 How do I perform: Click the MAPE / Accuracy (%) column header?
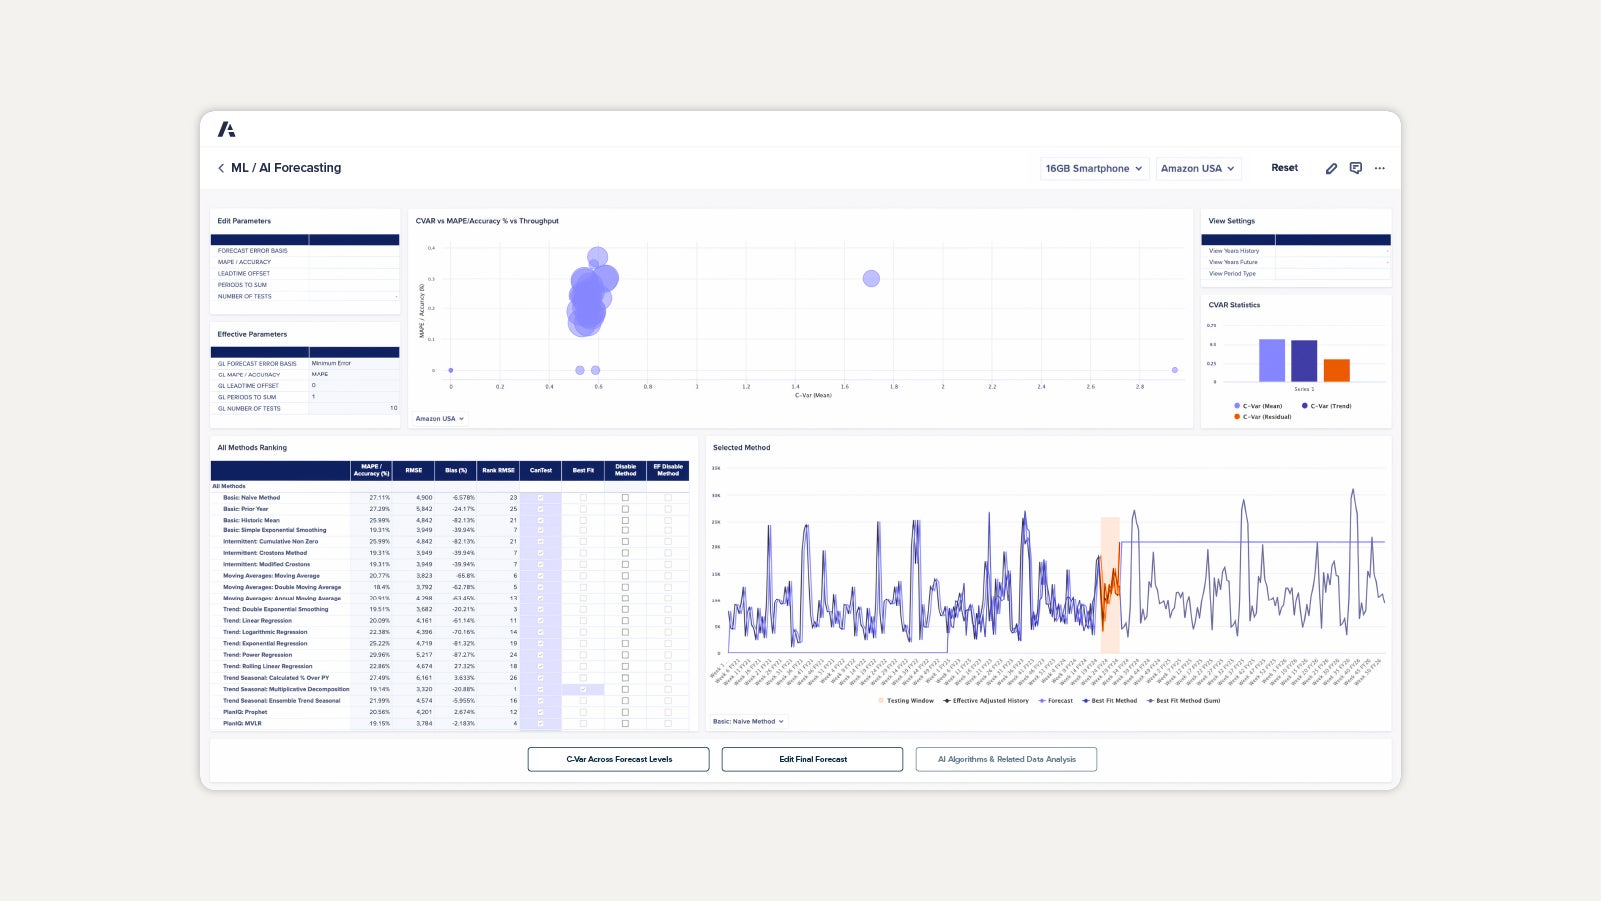[371, 470]
